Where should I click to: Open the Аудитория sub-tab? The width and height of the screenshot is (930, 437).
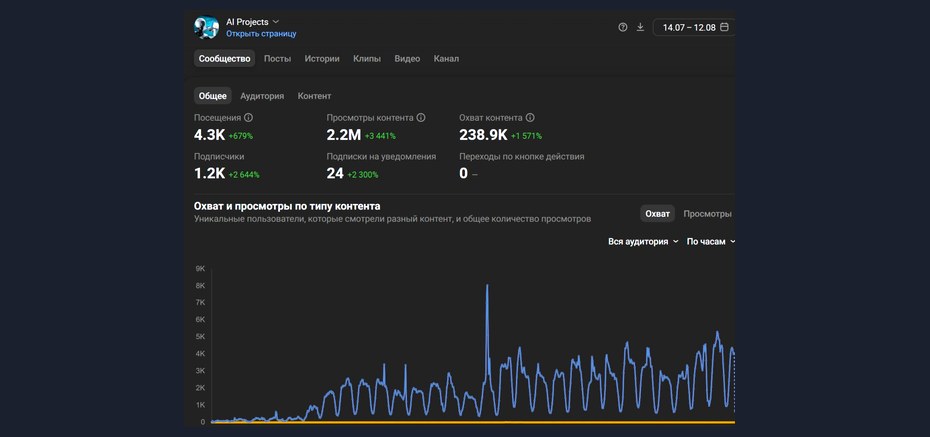[x=262, y=96]
